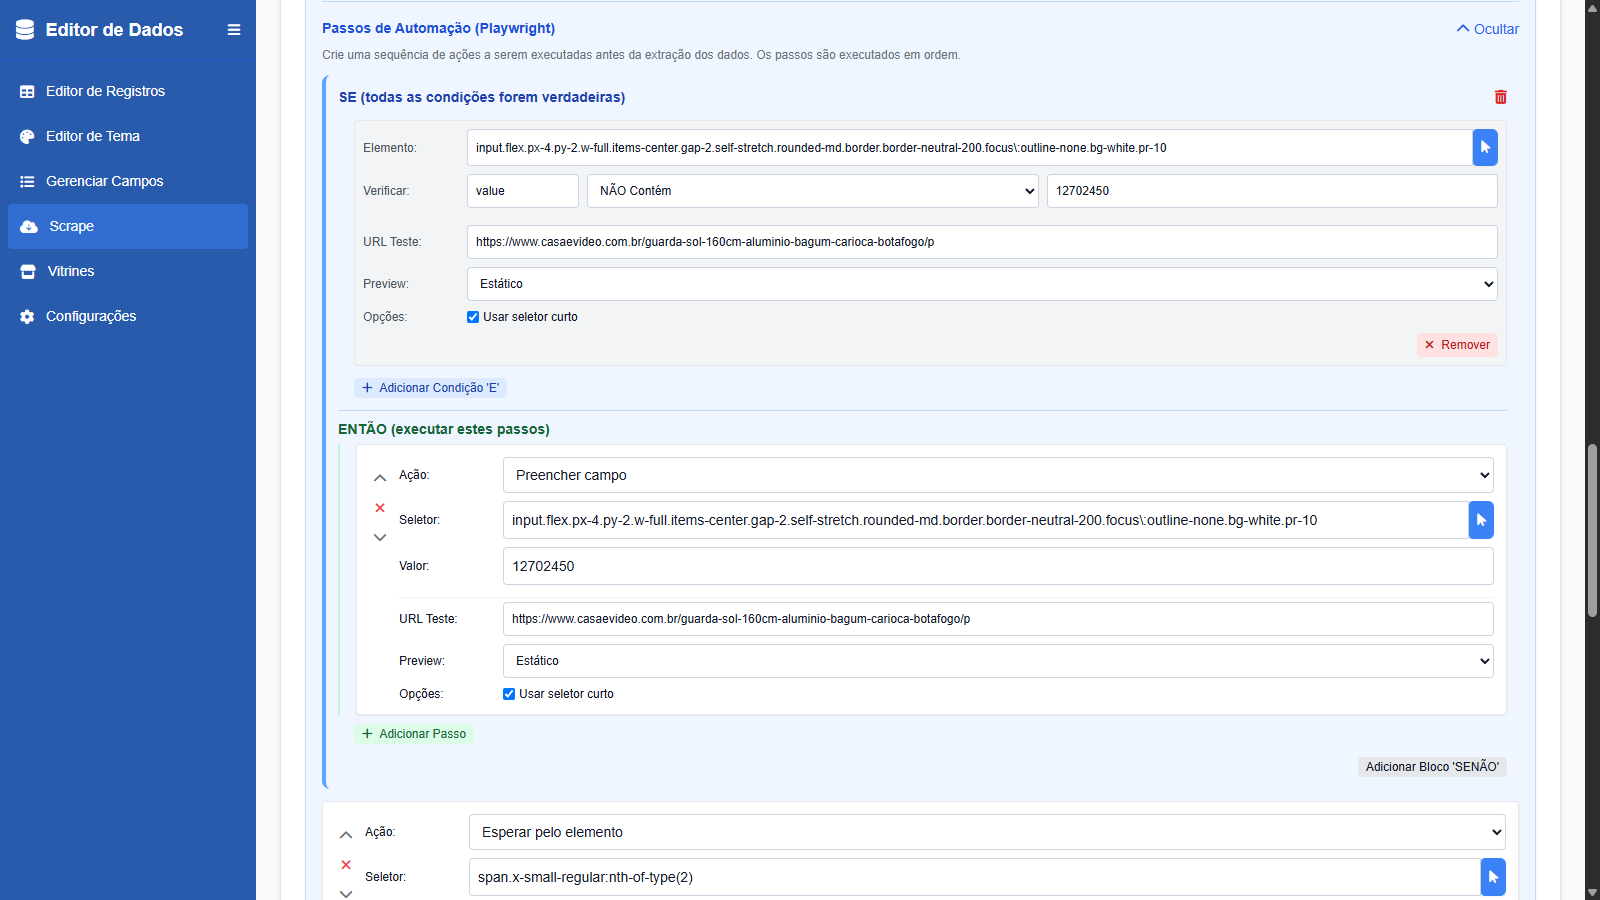Image resolution: width=1600 pixels, height=900 pixels.
Task: Move the Preencher campo step down
Action: 380,538
